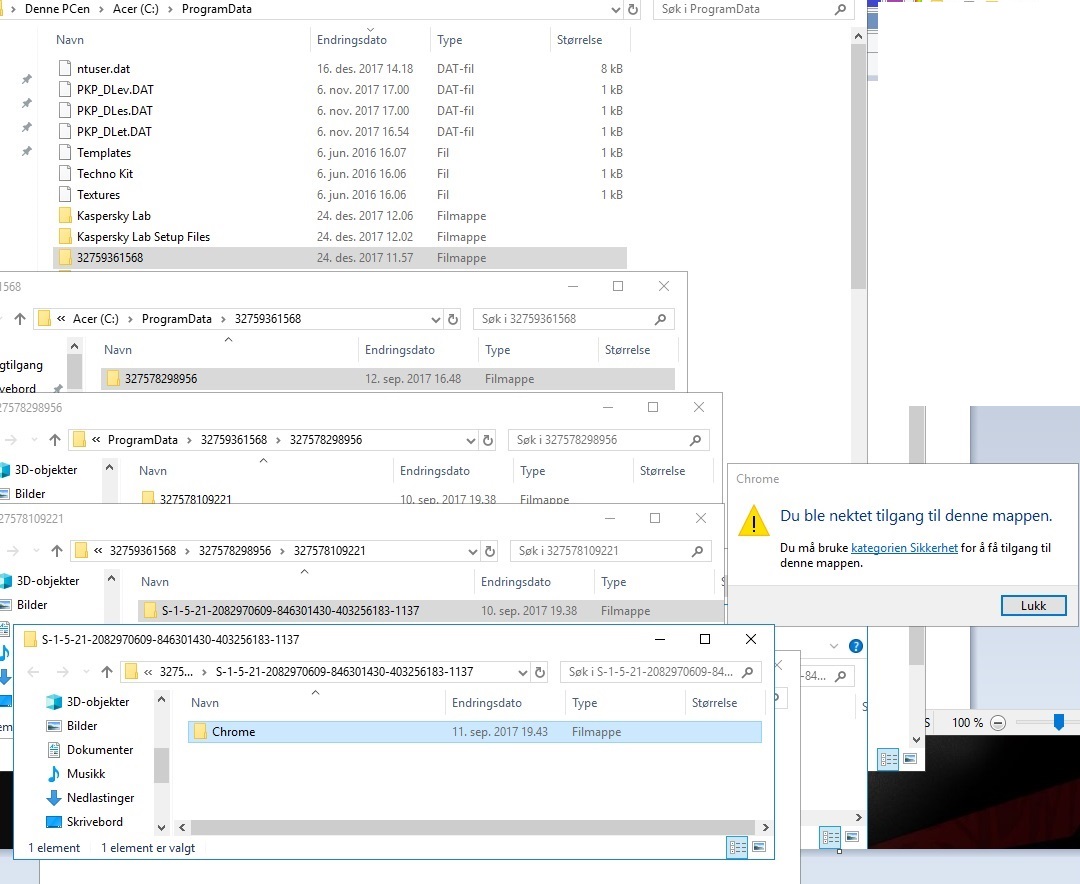Open the recent locations dropdown in the S-1-5-21 window

(x=86, y=672)
